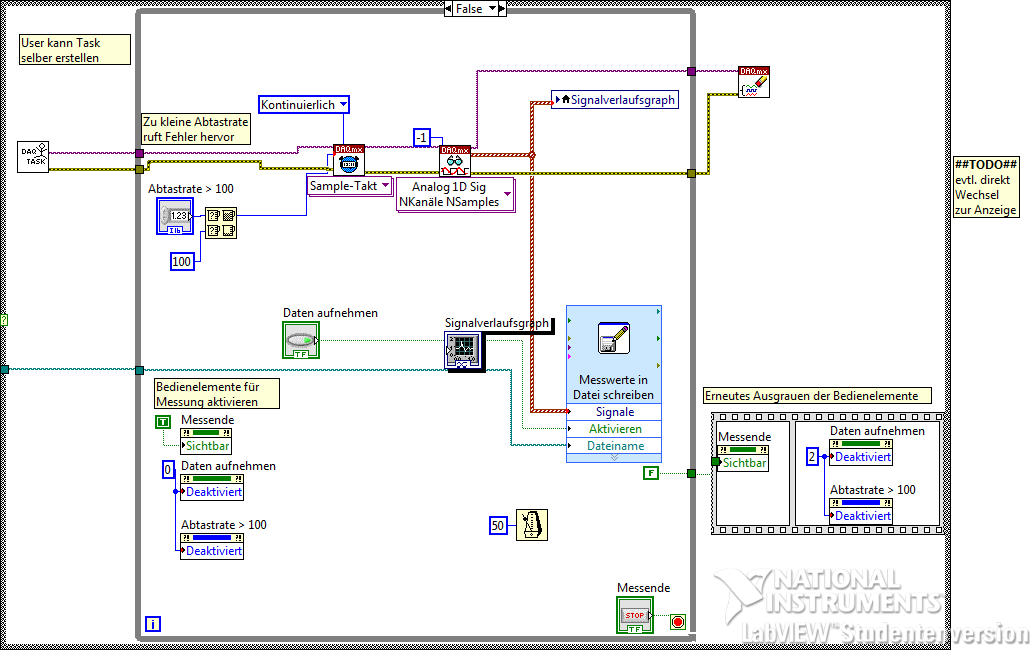The image size is (1033, 650).
Task: Click Abtastrate > 100 property node in sequence frame
Action: tap(861, 512)
